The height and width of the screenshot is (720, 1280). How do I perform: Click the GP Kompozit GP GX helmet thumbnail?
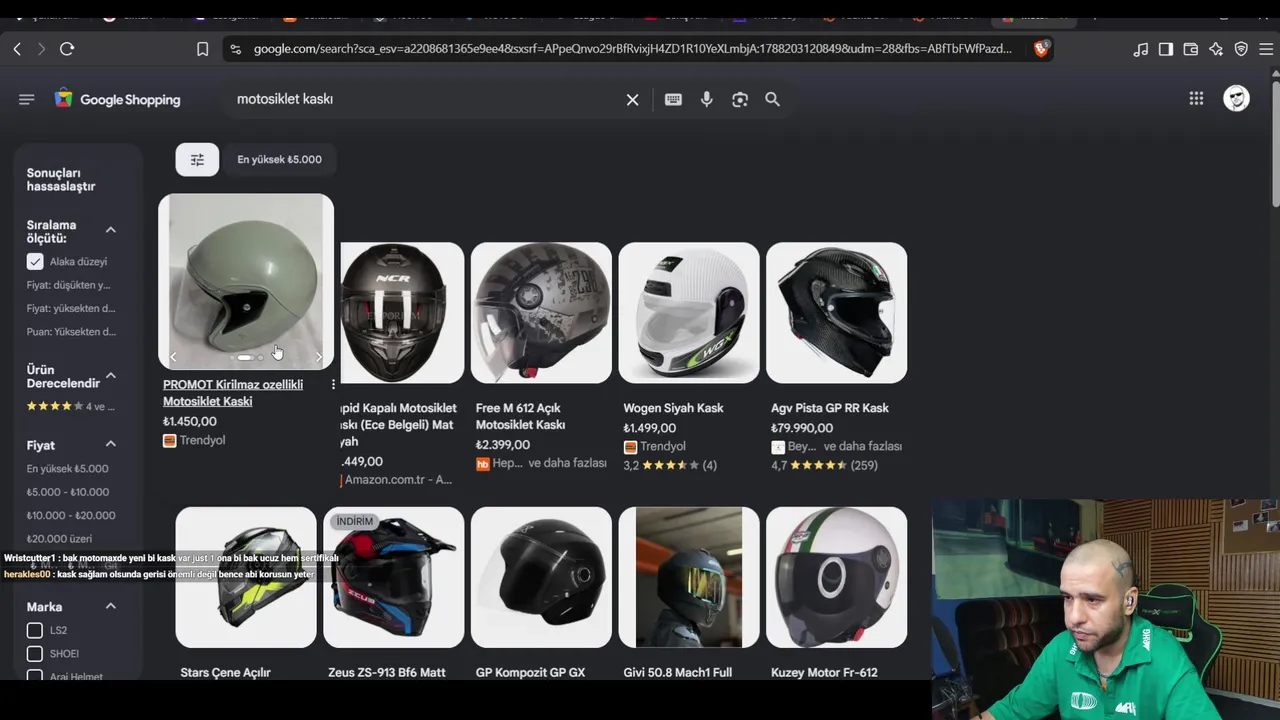[541, 578]
